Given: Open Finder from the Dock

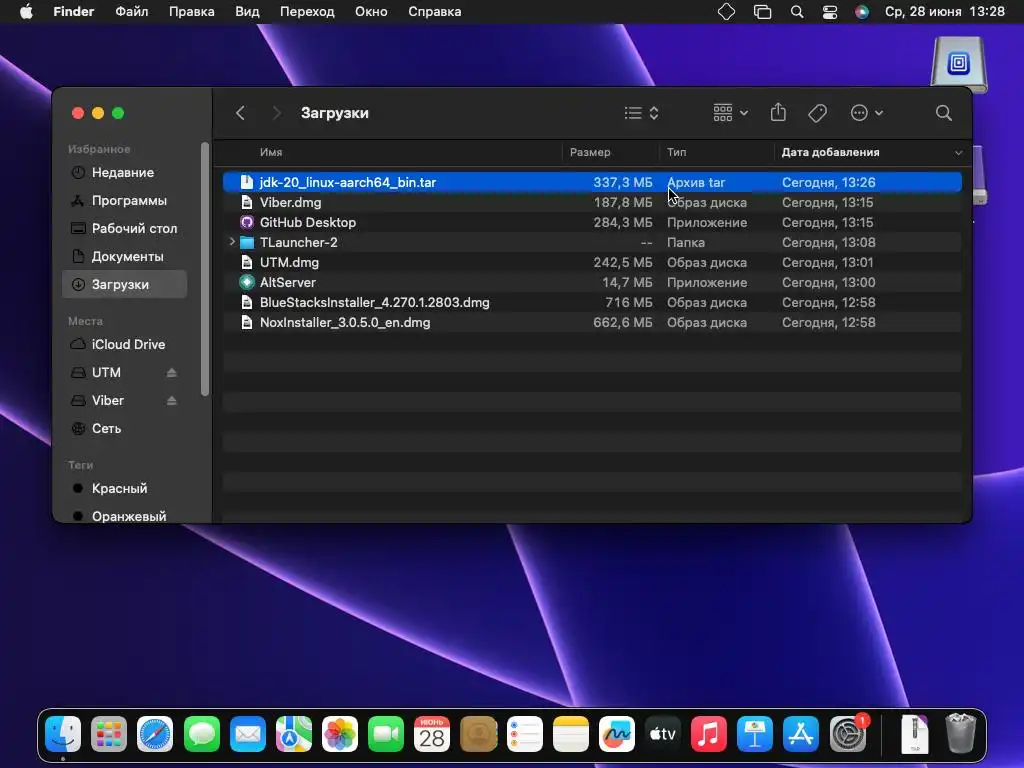Looking at the screenshot, I should [x=63, y=734].
